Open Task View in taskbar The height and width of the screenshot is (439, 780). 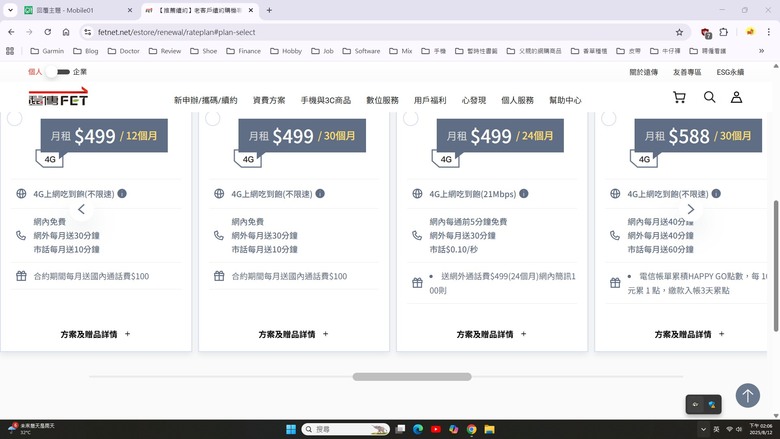click(400, 429)
